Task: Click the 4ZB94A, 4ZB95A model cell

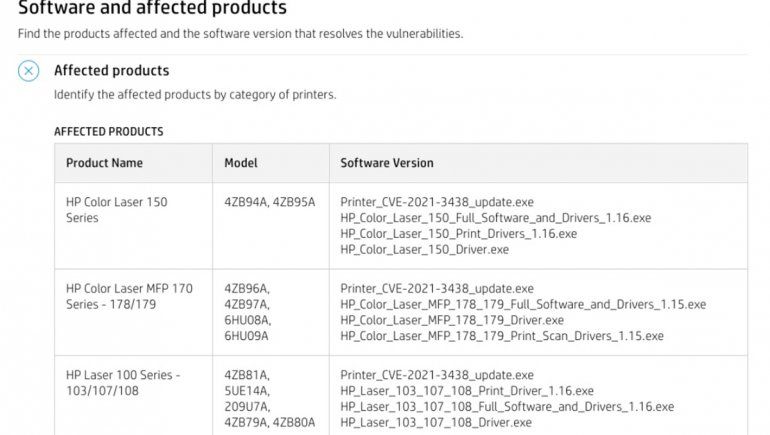Action: 269,202
